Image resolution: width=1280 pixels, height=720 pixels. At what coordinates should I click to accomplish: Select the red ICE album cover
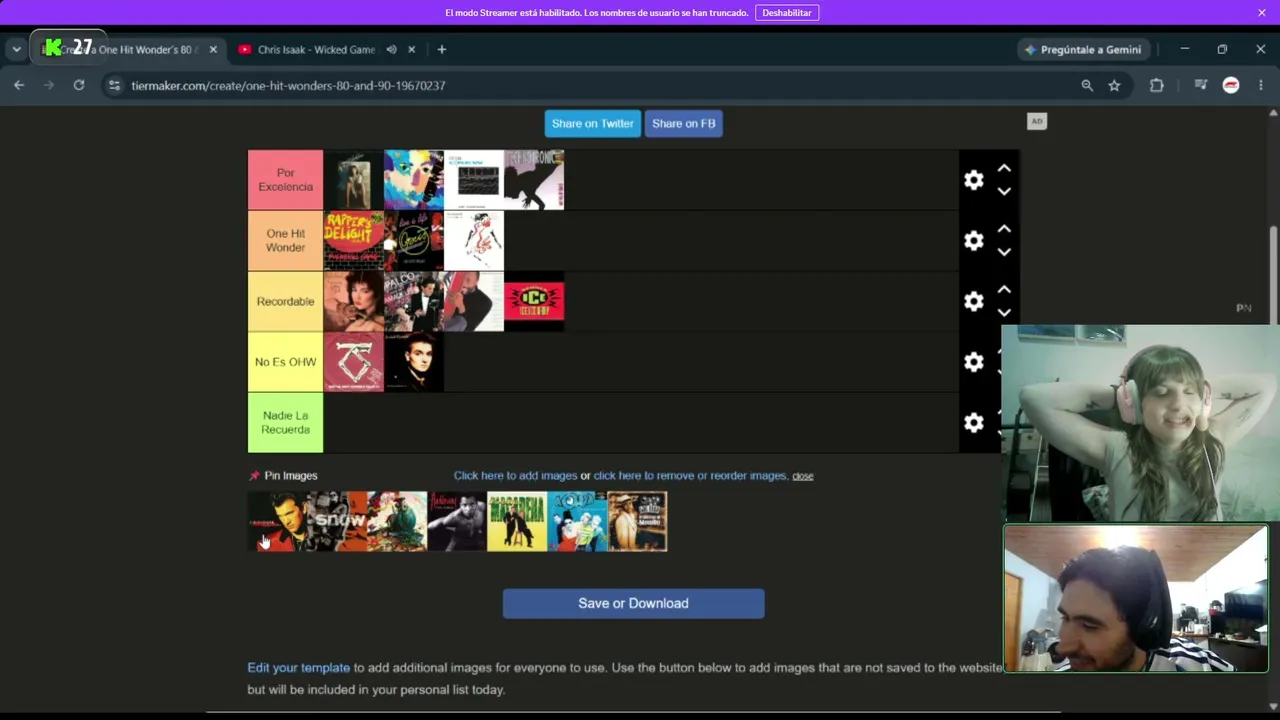[534, 301]
